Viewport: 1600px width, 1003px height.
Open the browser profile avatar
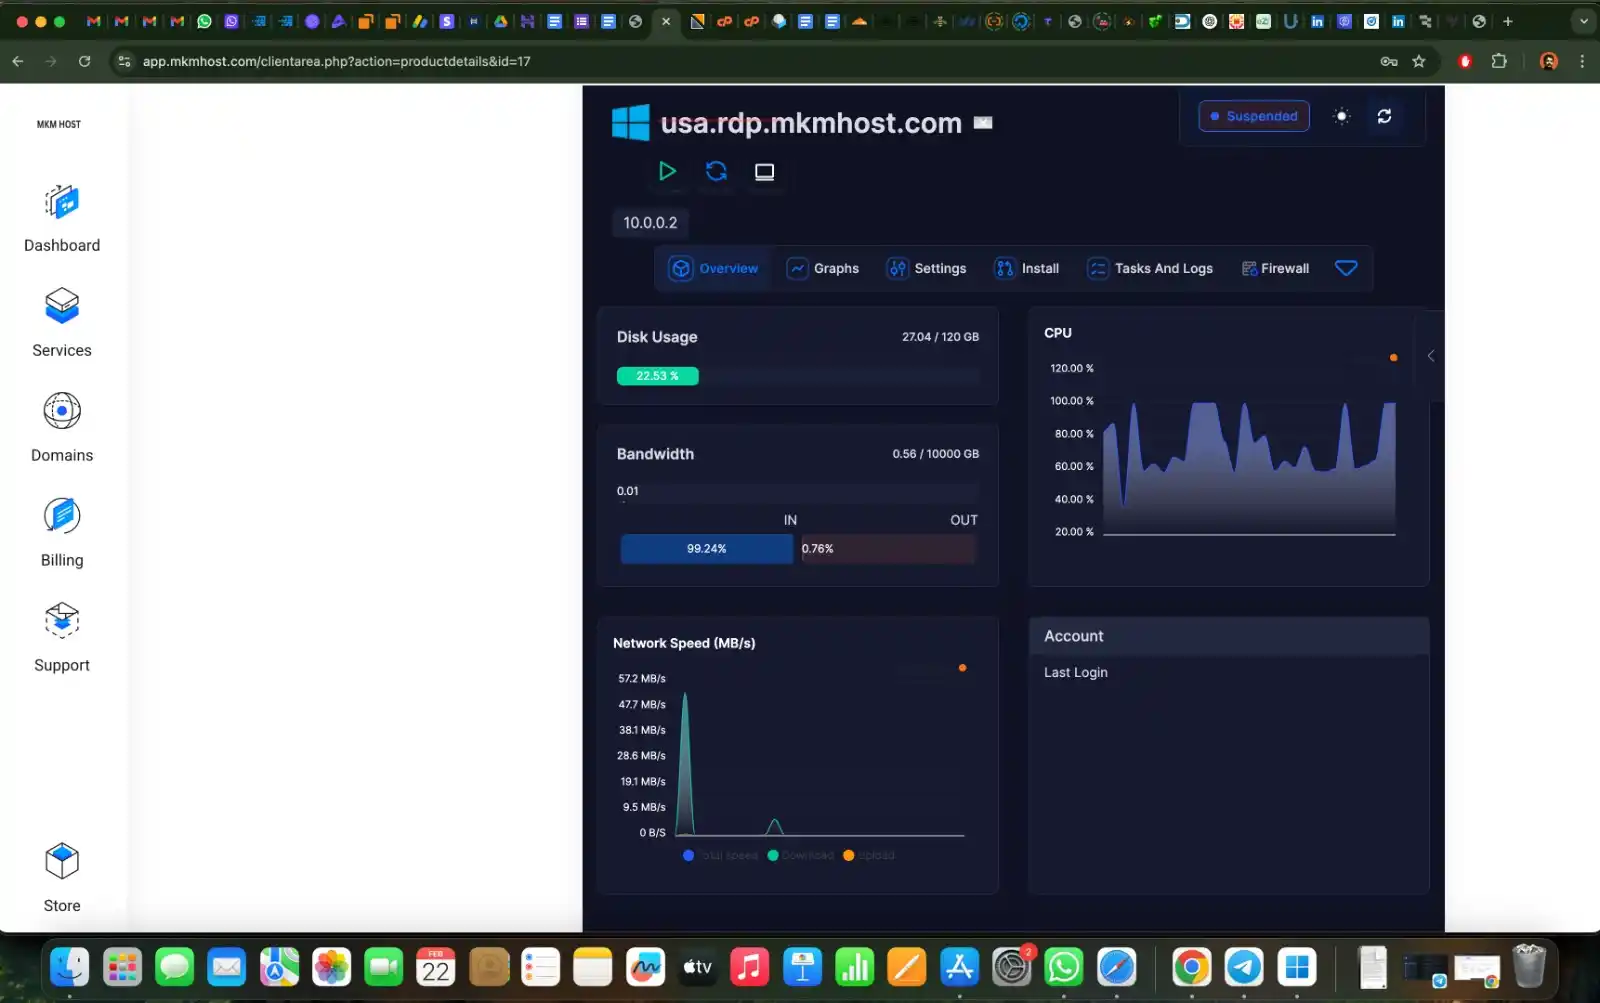[1548, 61]
